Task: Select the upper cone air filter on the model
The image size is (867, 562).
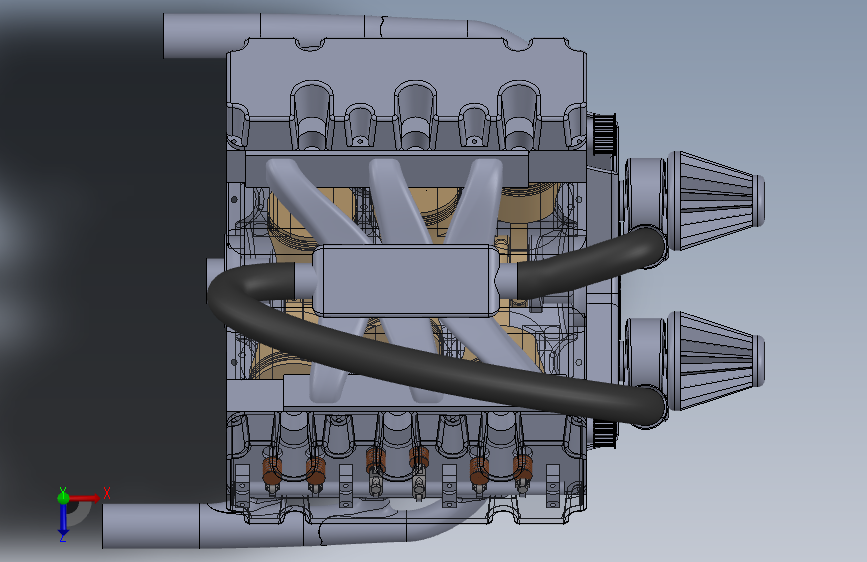Action: point(717,200)
